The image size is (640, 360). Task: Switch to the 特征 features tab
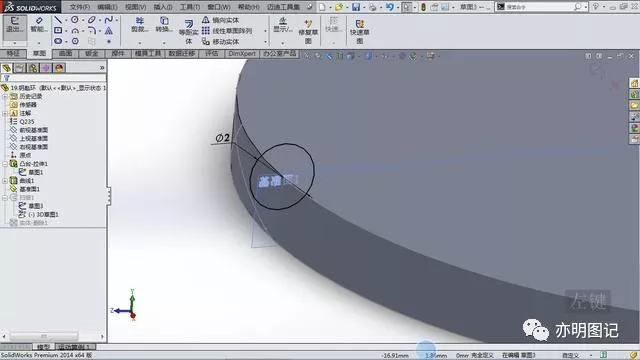coord(13,53)
